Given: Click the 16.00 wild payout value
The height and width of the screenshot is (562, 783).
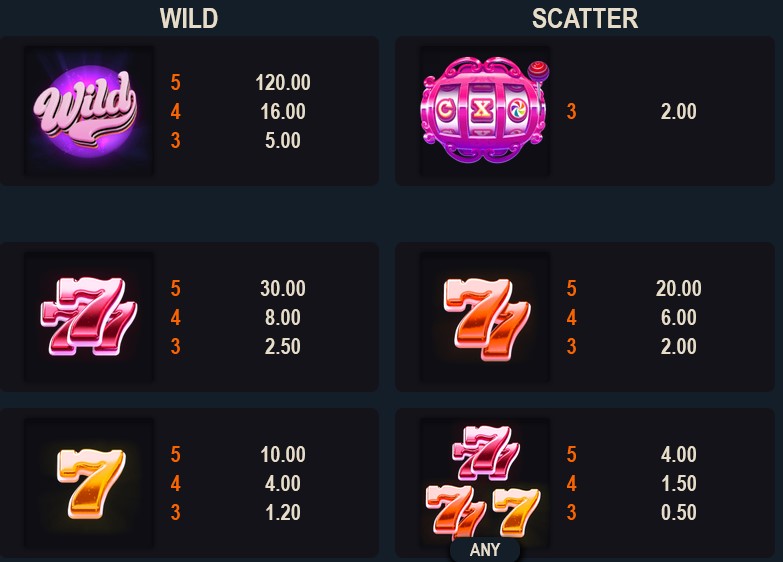Looking at the screenshot, I should (283, 111).
